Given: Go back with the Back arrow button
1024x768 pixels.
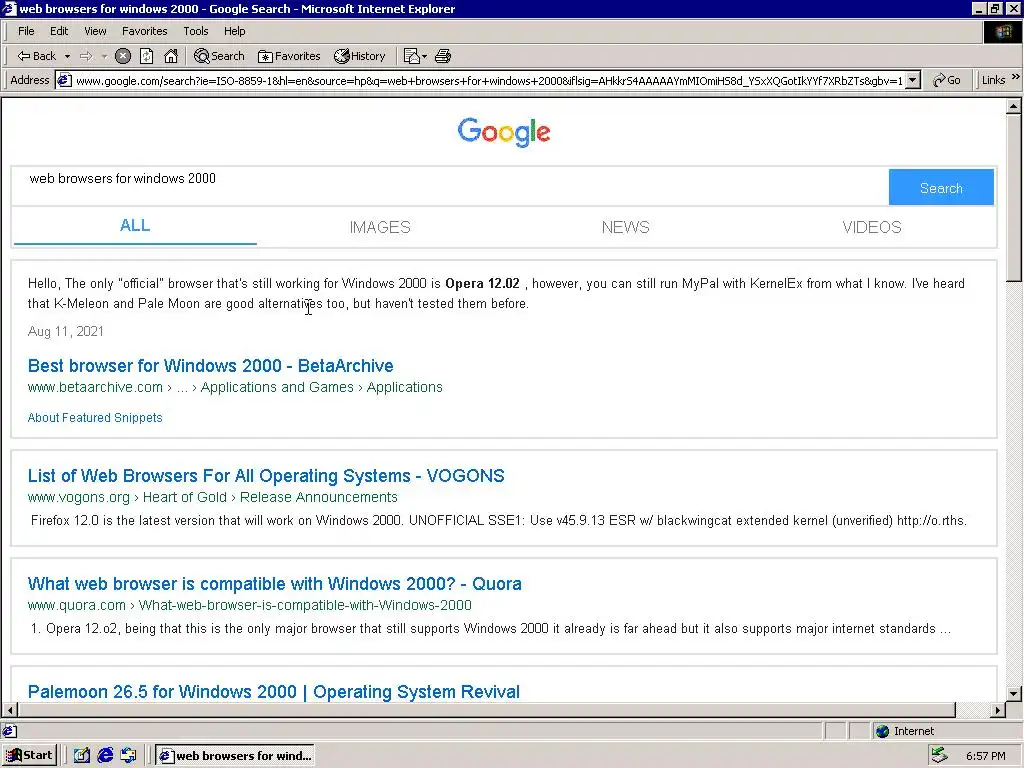Looking at the screenshot, I should pyautogui.click(x=36, y=56).
